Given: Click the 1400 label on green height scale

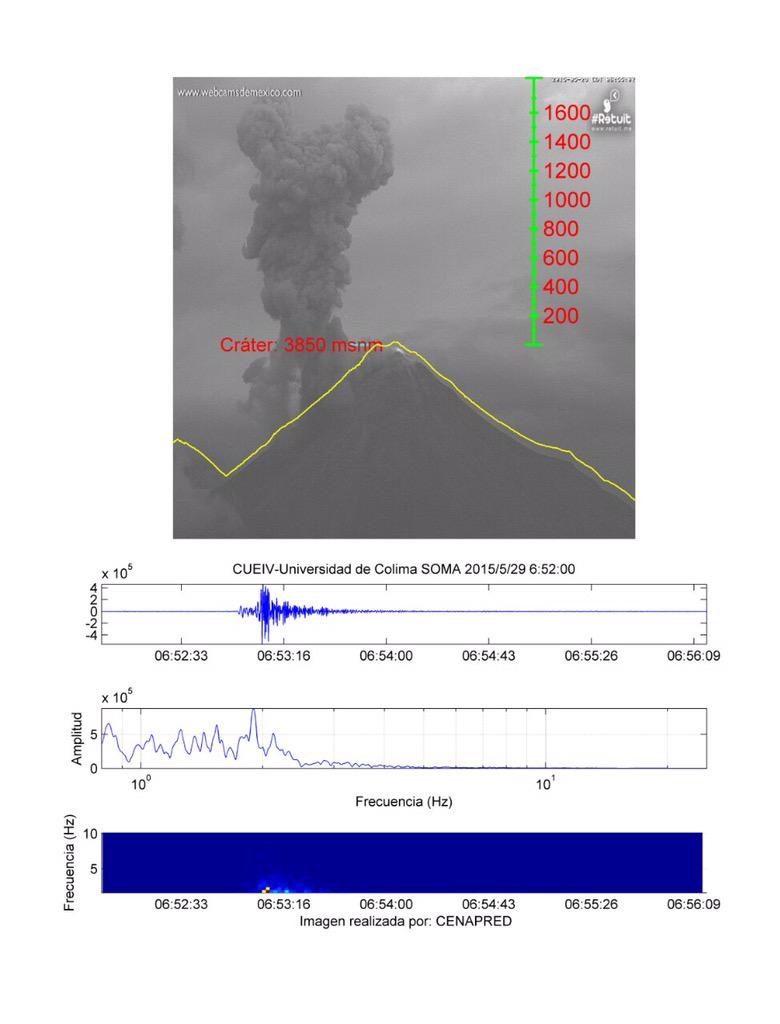Looking at the screenshot, I should click(x=566, y=142).
